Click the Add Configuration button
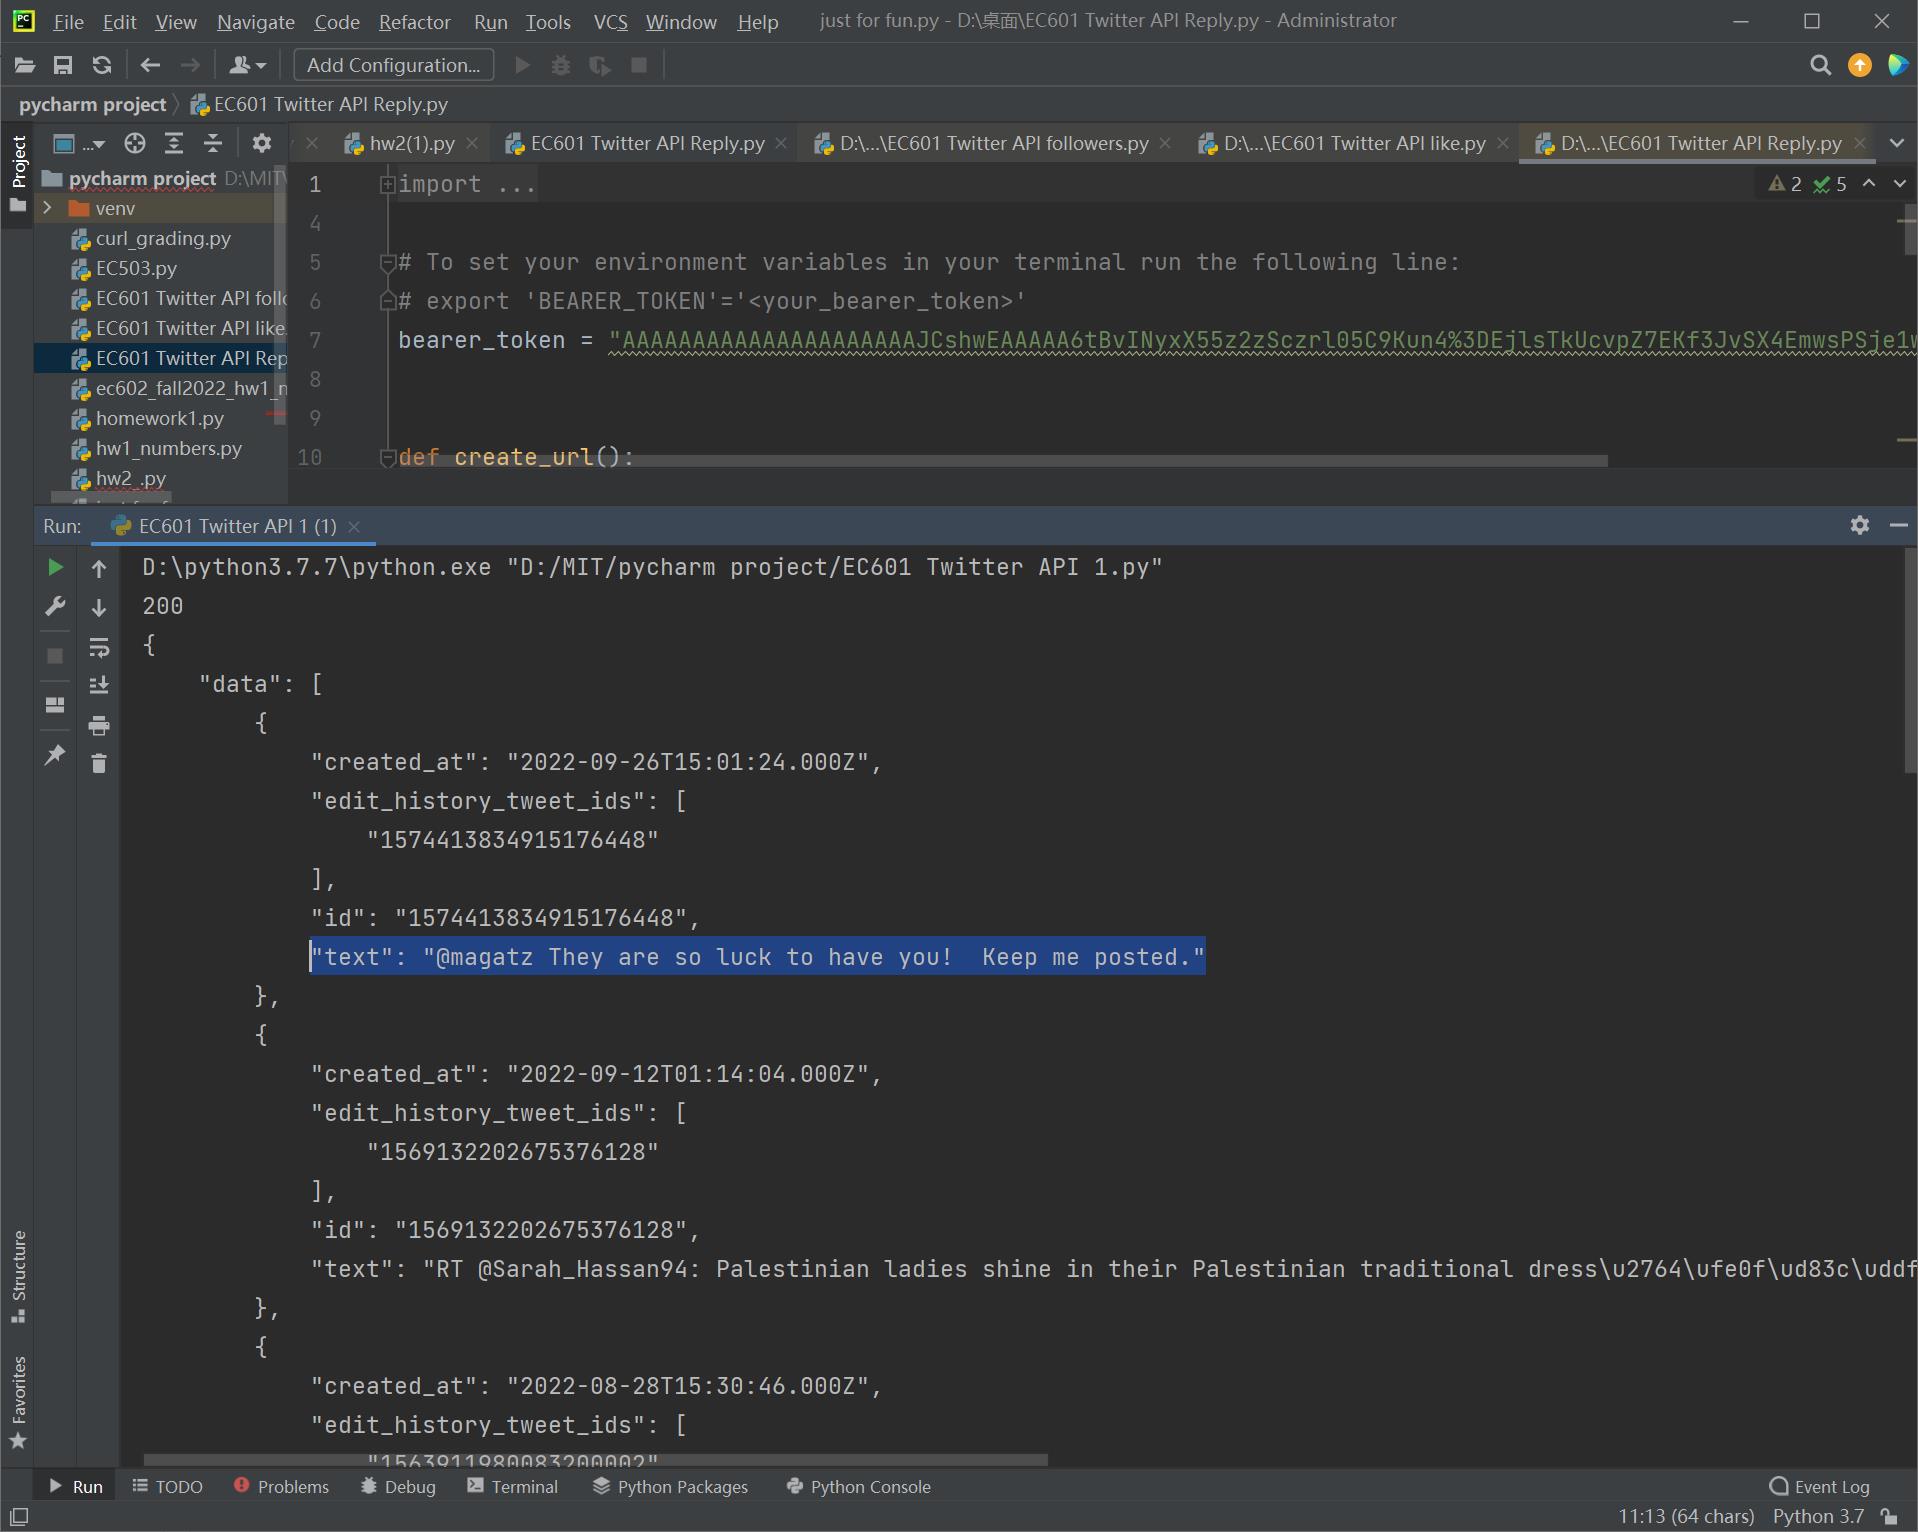Screen dimensions: 1918x1532 (393, 64)
